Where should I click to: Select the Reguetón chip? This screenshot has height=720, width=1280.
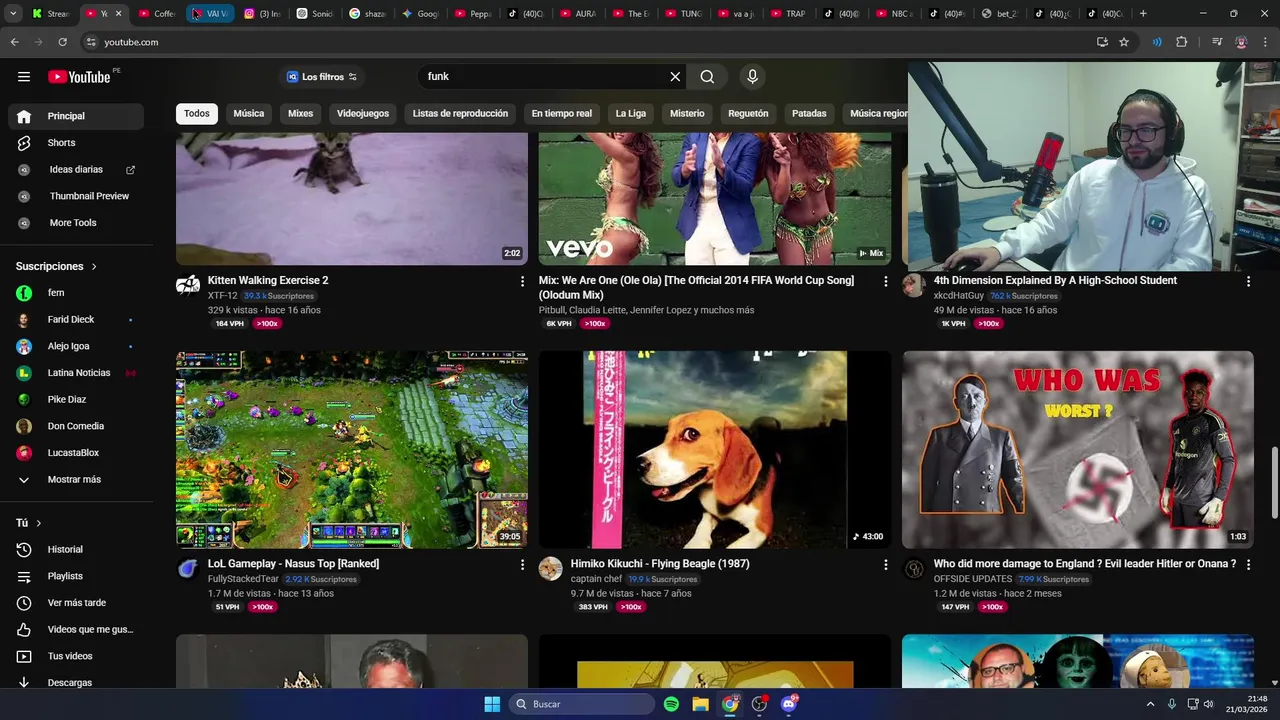748,114
